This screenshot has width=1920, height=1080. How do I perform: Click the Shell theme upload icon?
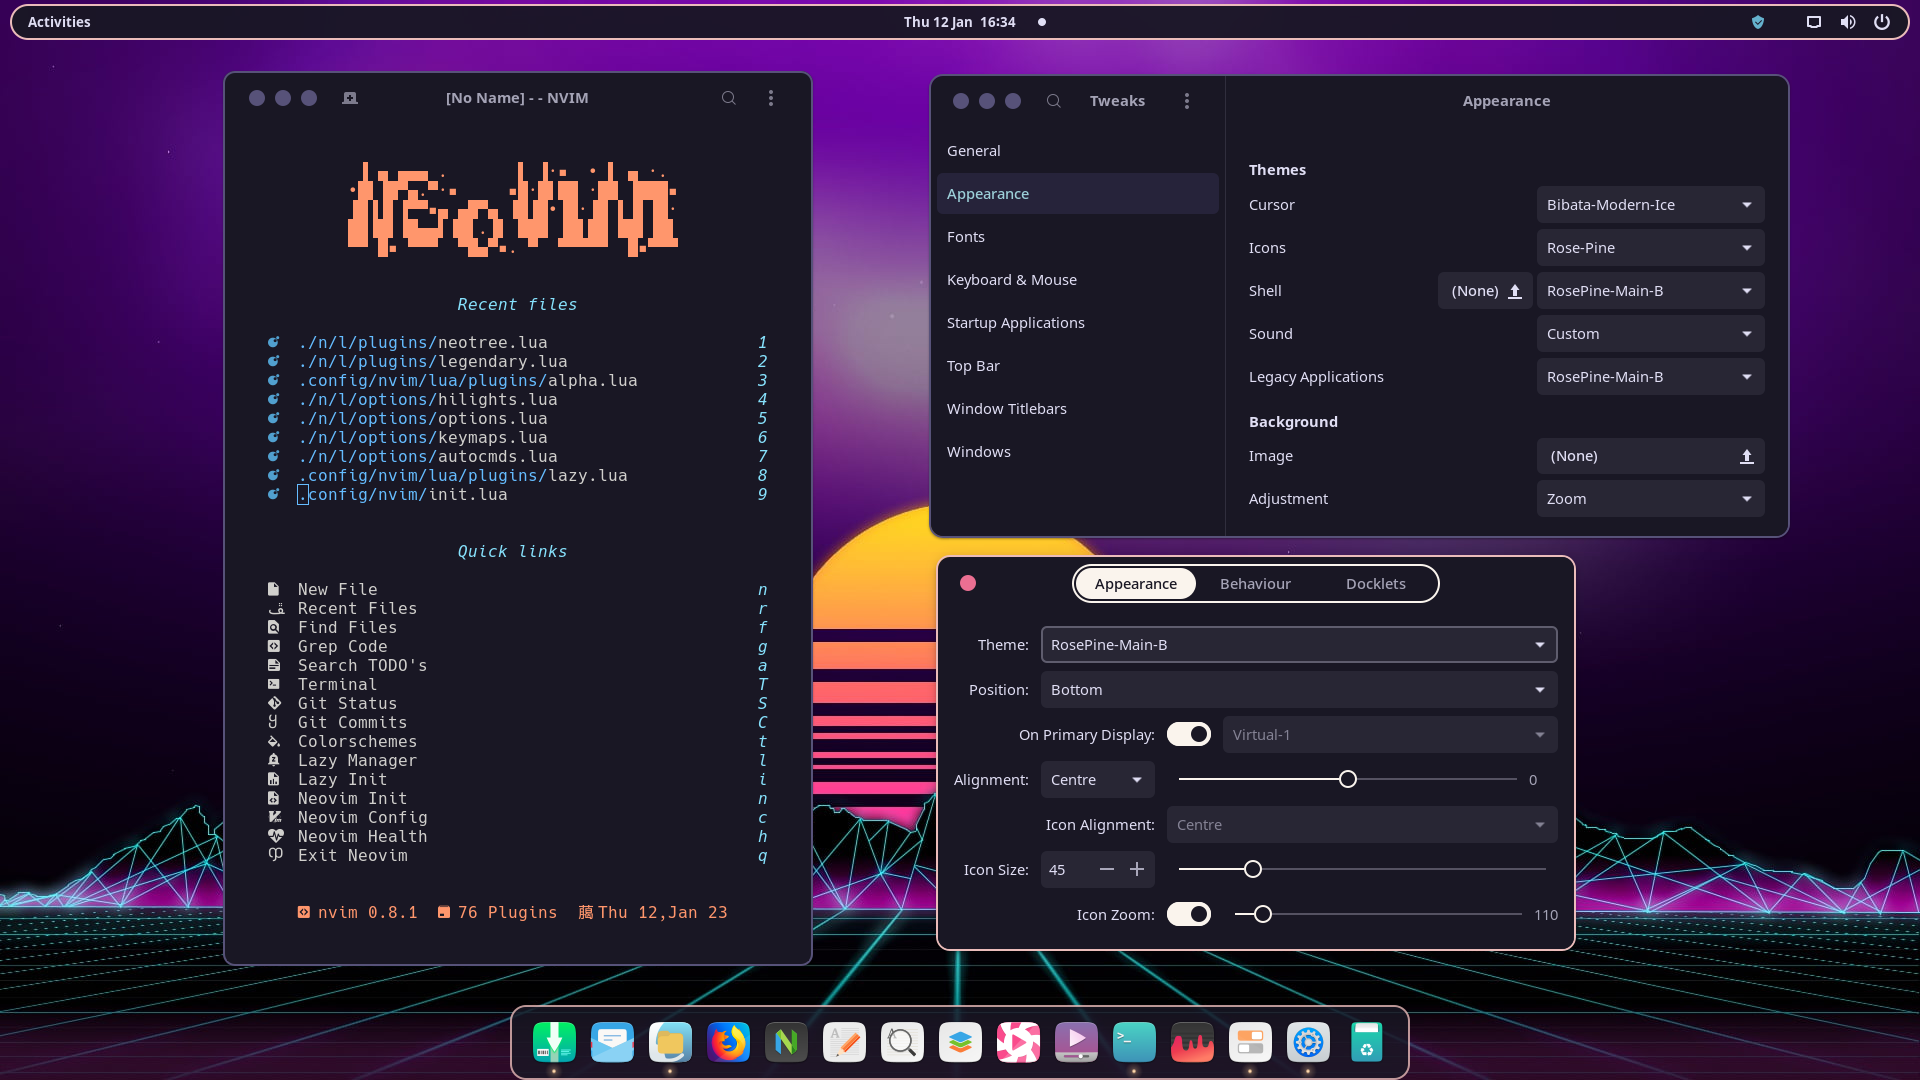click(x=1515, y=291)
